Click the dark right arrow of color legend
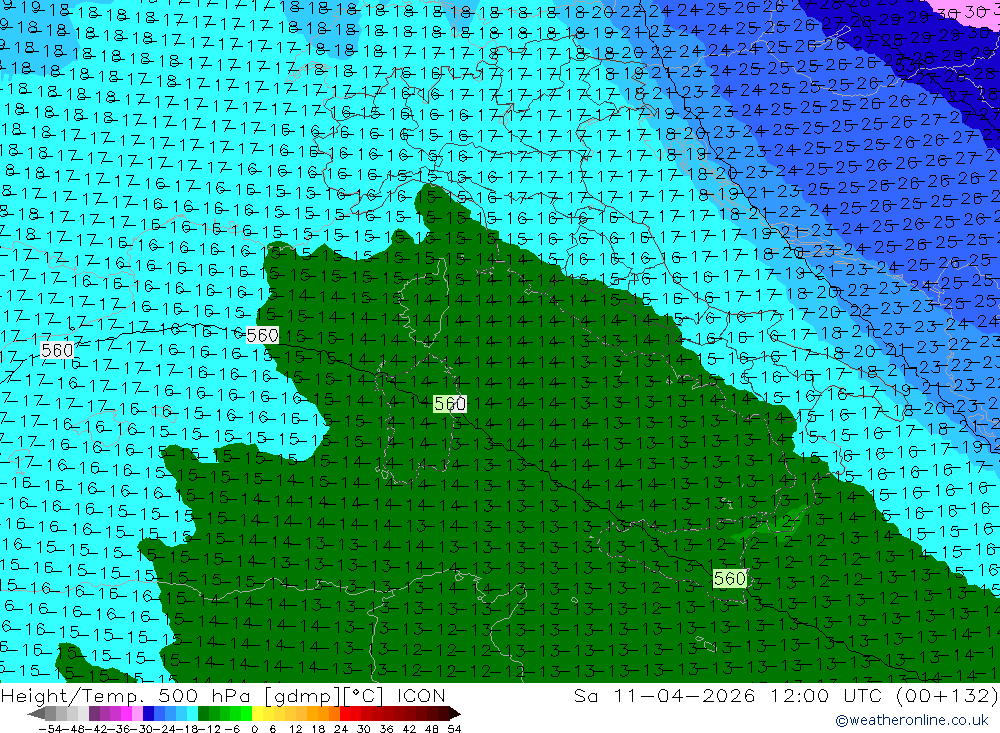 [455, 714]
